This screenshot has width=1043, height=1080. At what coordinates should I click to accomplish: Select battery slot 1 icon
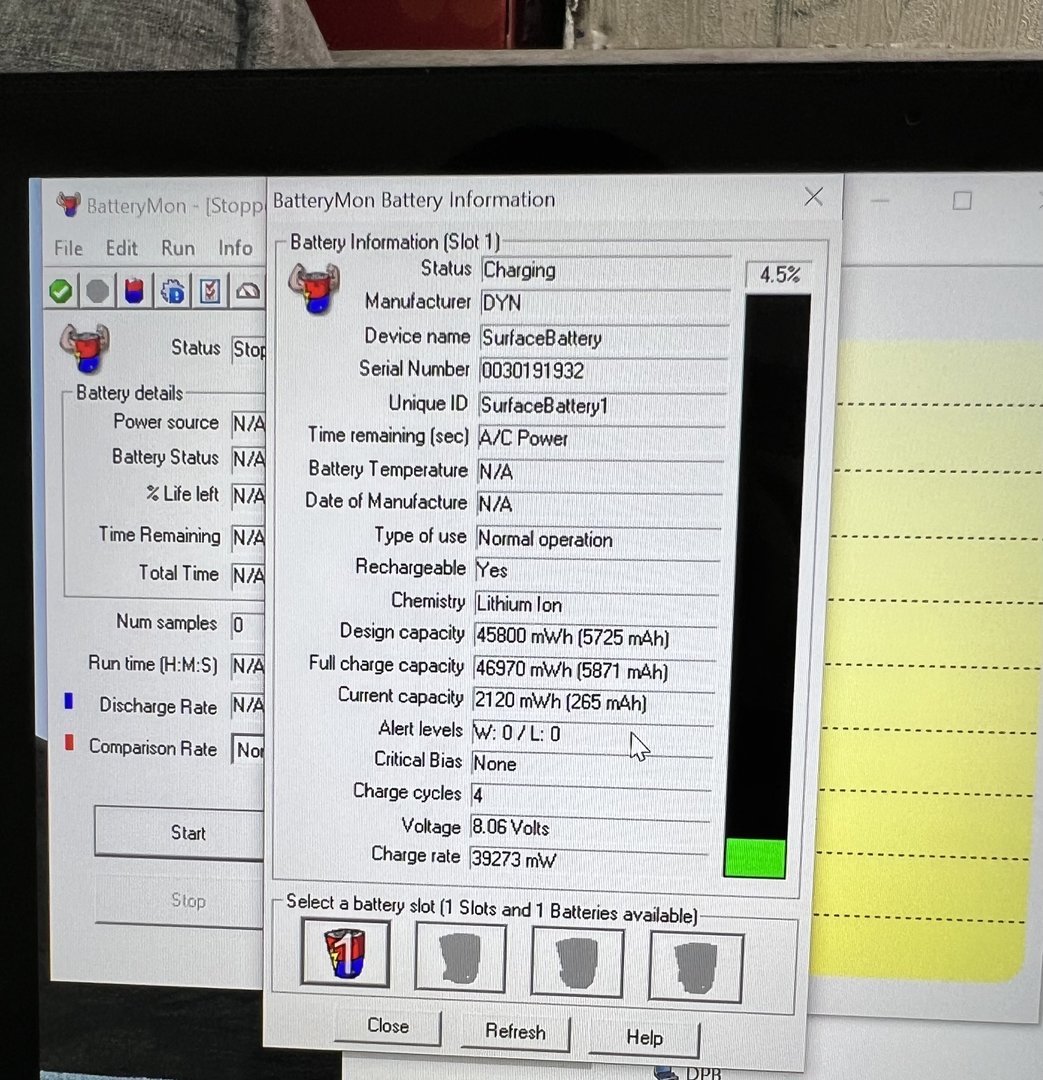(x=346, y=954)
